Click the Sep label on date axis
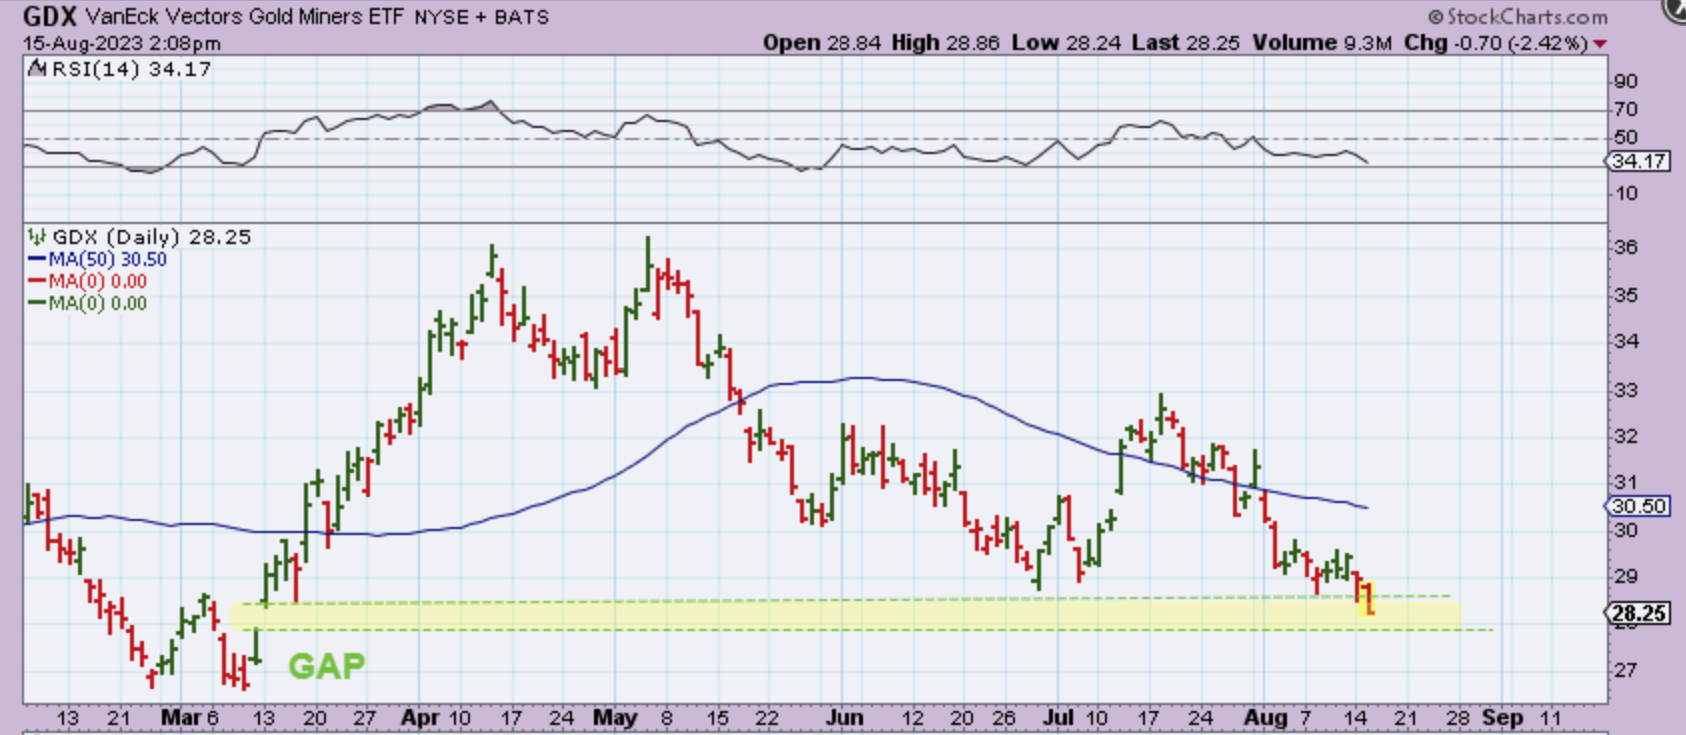The height and width of the screenshot is (735, 1686). coord(1501,718)
